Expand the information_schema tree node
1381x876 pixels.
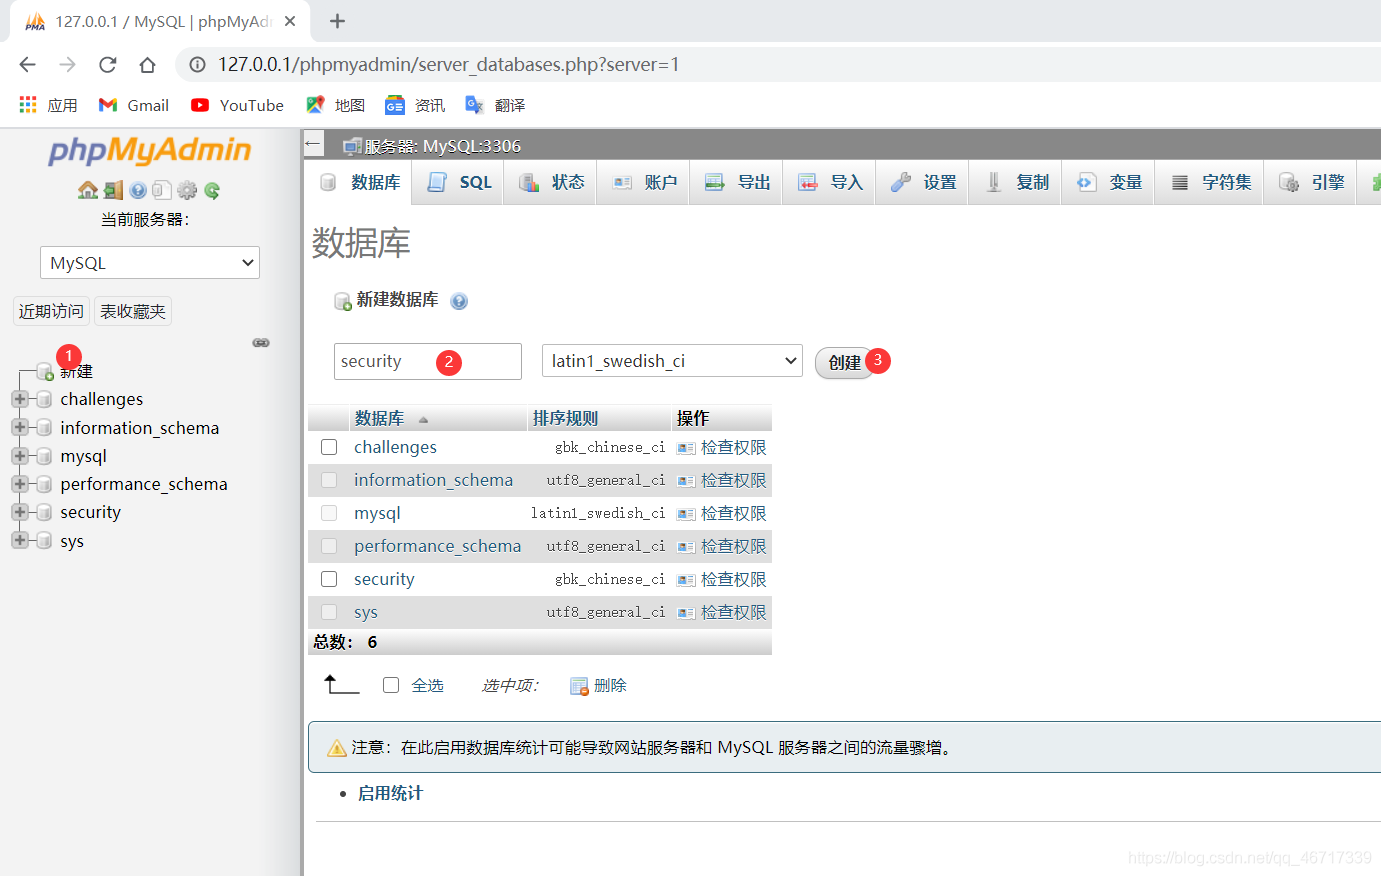click(19, 428)
